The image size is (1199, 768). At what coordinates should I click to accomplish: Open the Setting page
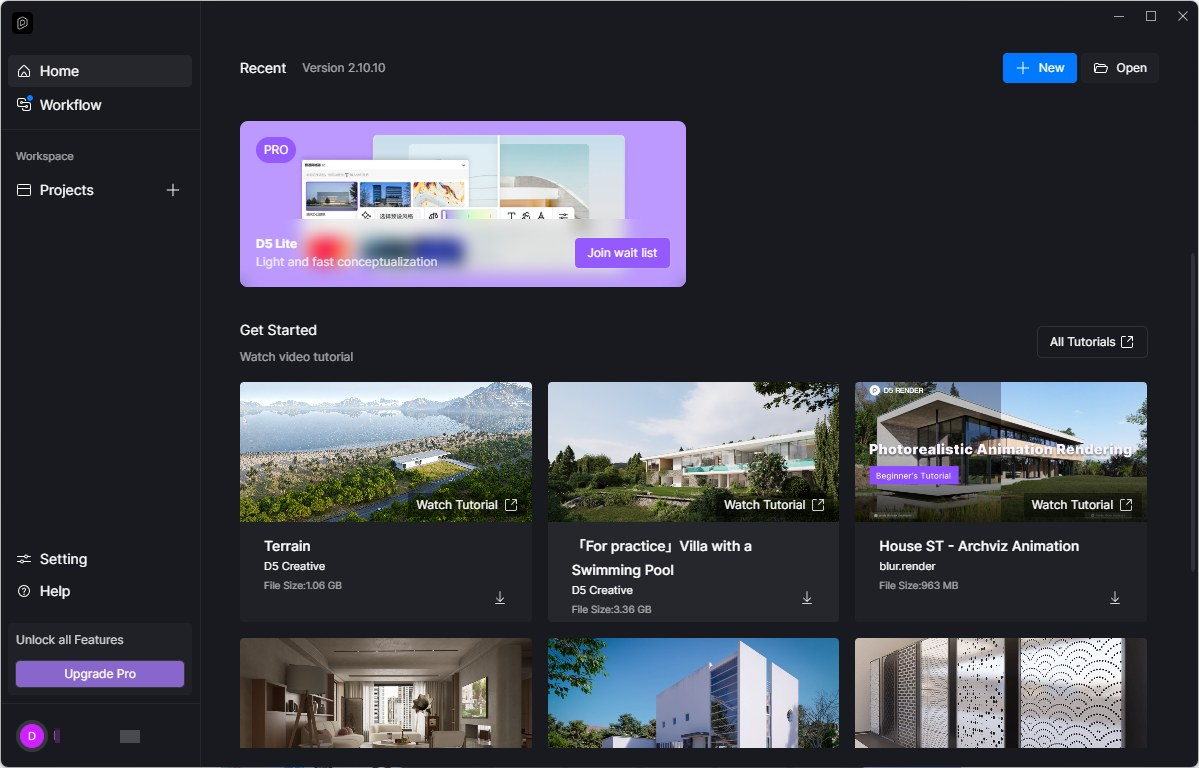[52, 559]
